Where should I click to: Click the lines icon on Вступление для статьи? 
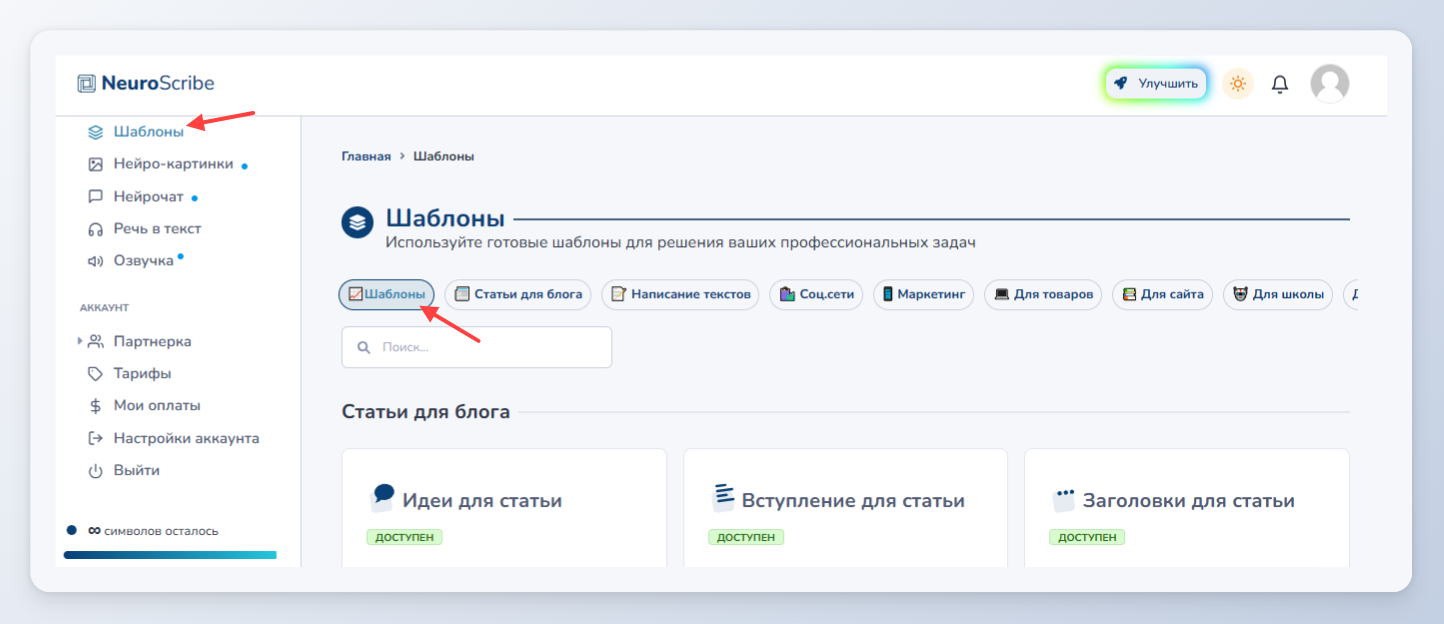[722, 497]
